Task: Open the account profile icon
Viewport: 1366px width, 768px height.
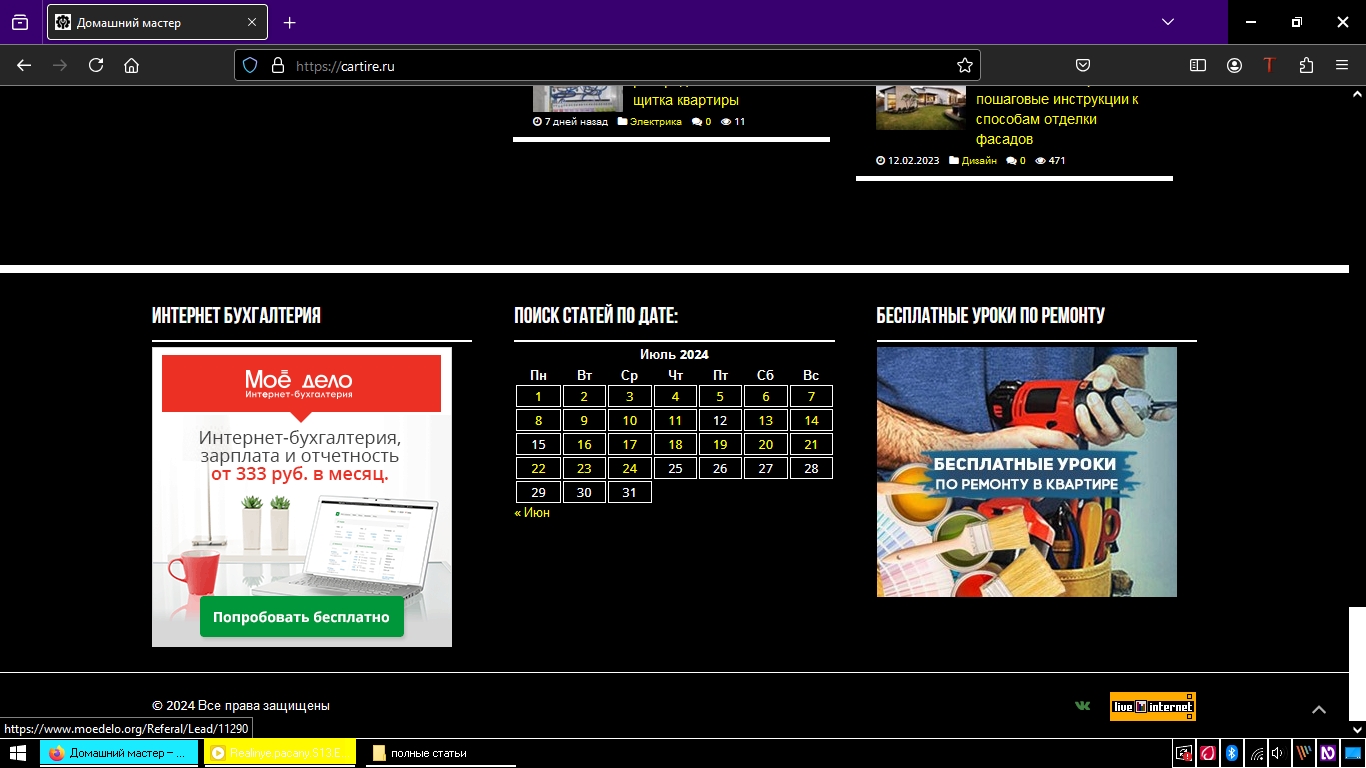Action: [x=1234, y=65]
